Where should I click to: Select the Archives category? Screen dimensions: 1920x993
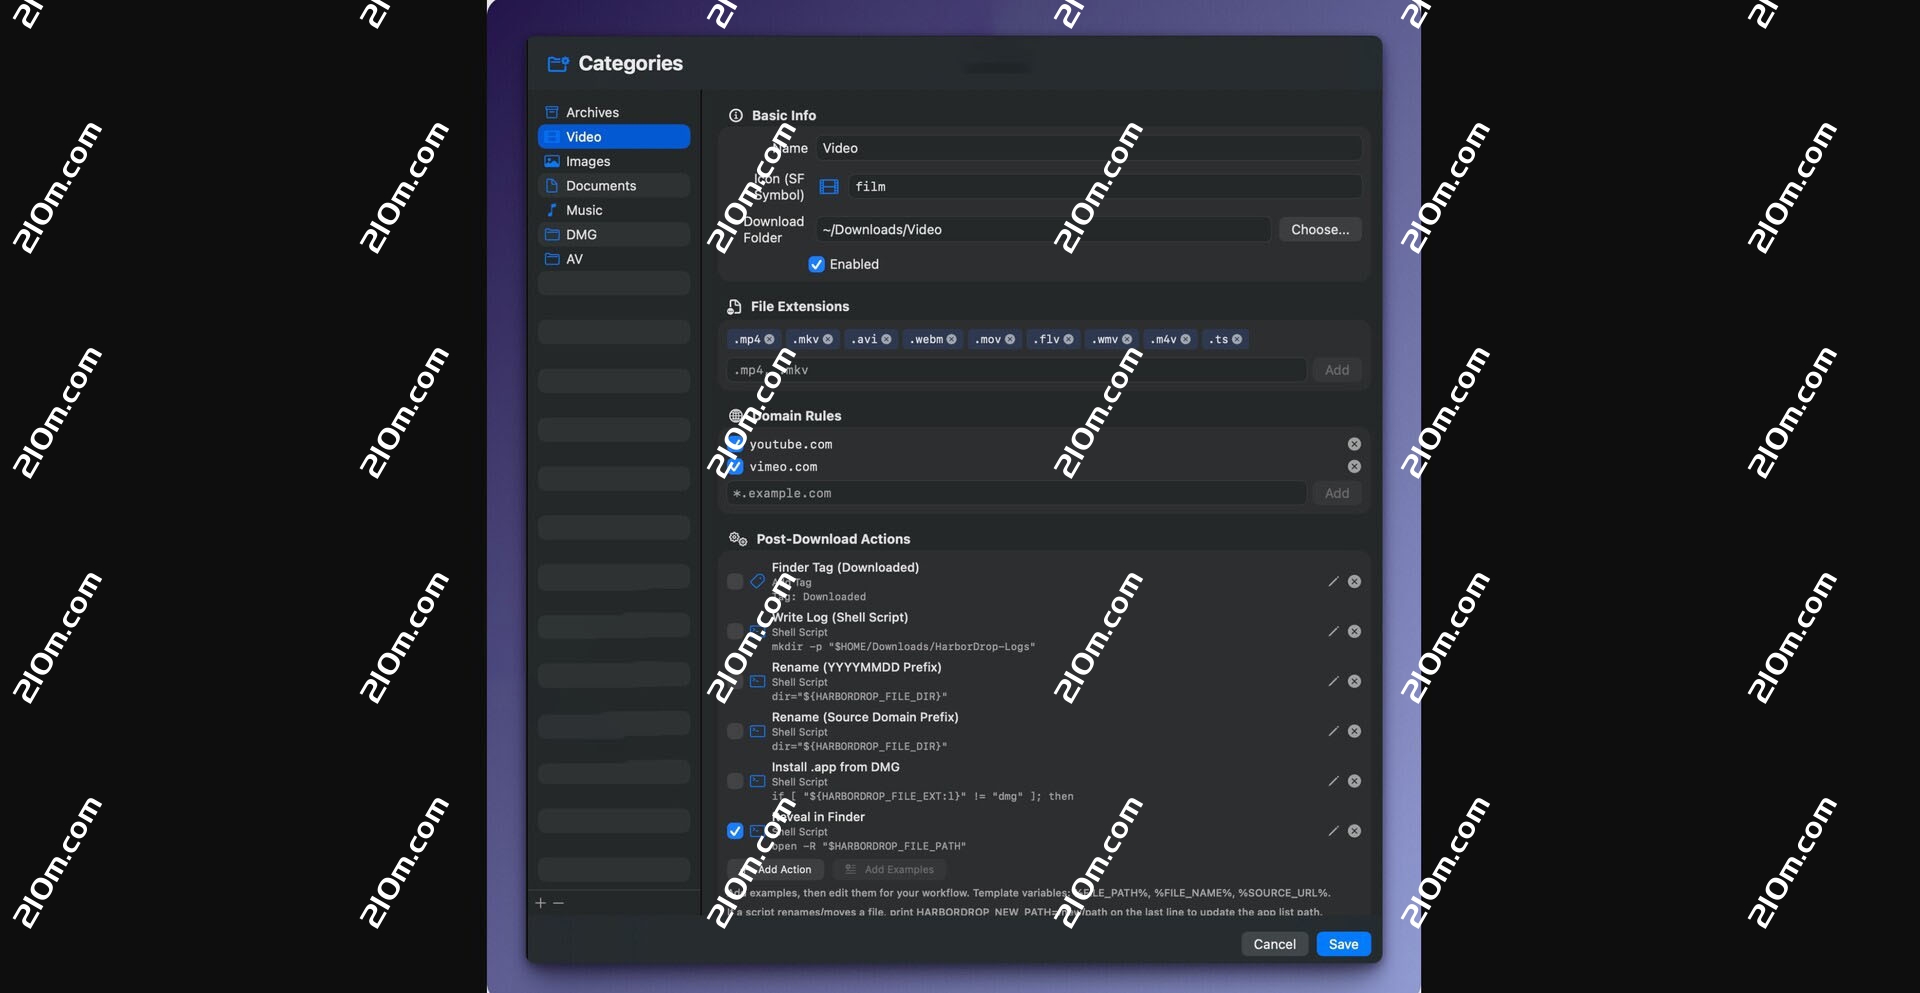[x=594, y=112]
